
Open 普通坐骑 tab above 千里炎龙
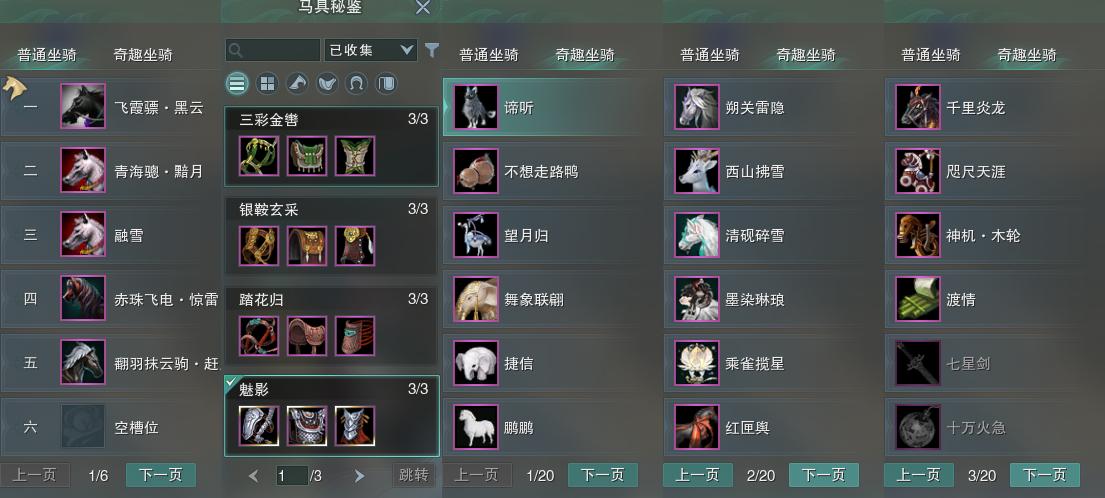point(931,55)
